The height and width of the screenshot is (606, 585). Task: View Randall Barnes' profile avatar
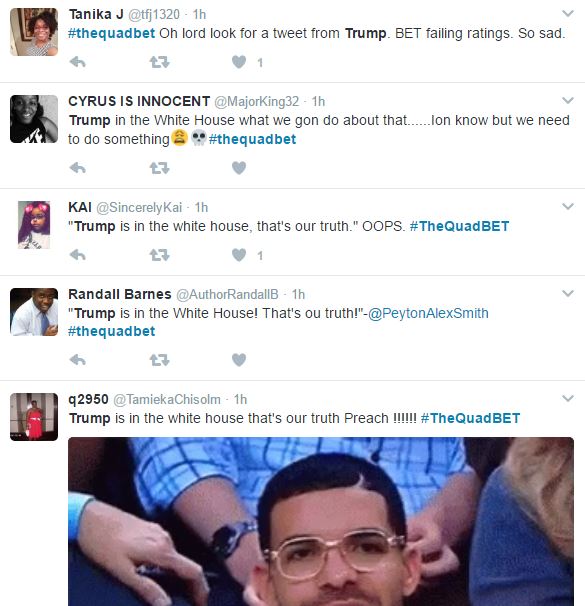[x=34, y=312]
